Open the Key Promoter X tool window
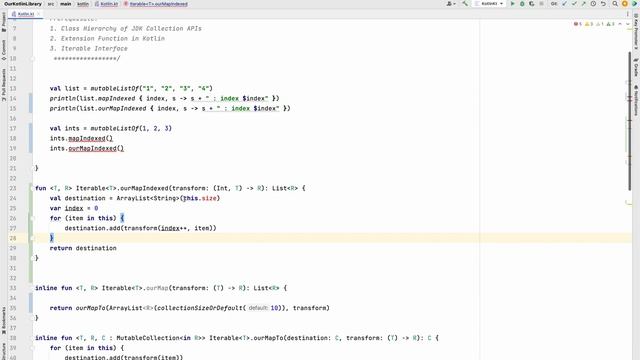 [x=636, y=32]
